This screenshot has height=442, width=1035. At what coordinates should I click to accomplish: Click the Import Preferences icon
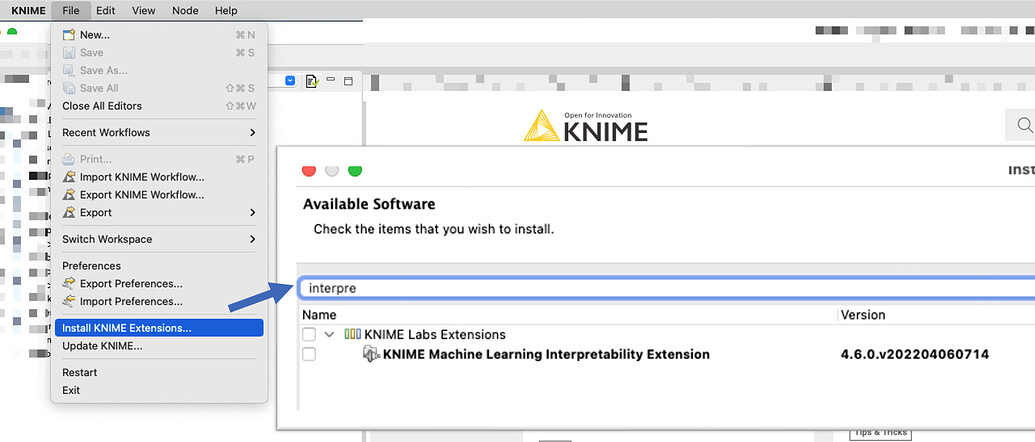(69, 301)
